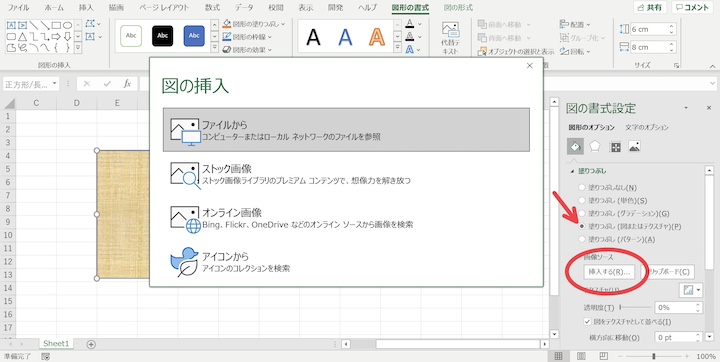This screenshot has height=362, width=720.
Task: Apply the white outlined Abc shape style
Action: [x=131, y=36]
